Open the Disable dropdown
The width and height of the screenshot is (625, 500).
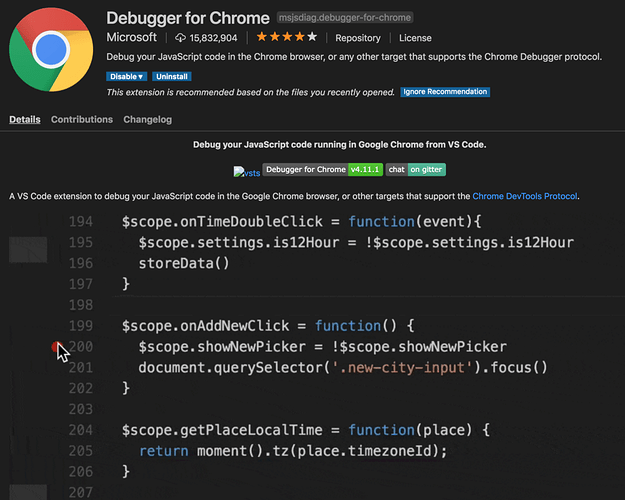click(126, 76)
